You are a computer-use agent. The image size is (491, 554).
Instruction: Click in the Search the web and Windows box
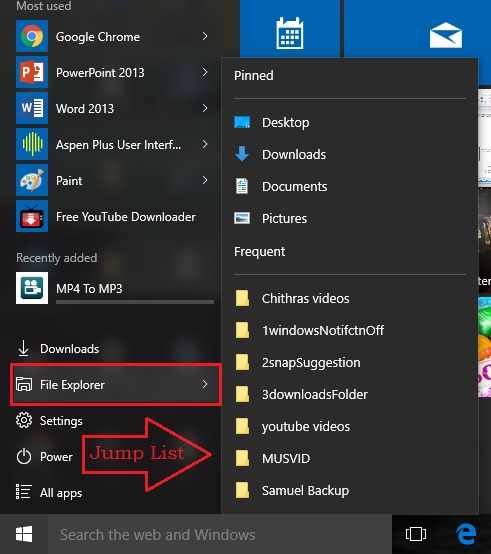click(220, 534)
